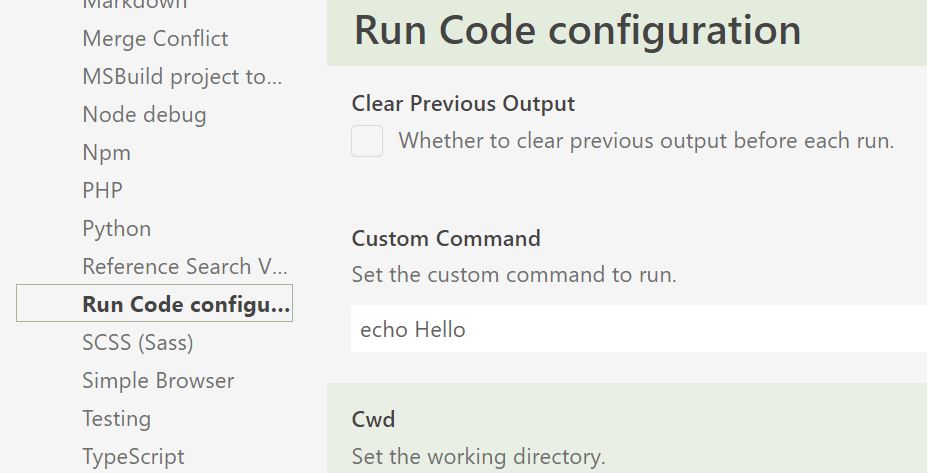Click the Custom Command input field
The width and height of the screenshot is (927, 473).
click(638, 329)
